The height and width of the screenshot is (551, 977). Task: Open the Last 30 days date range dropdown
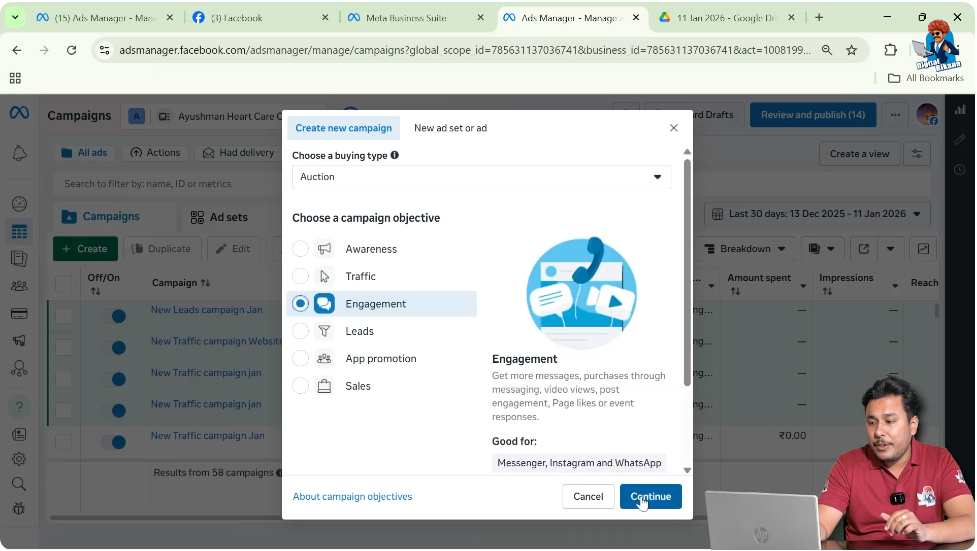[817, 214]
